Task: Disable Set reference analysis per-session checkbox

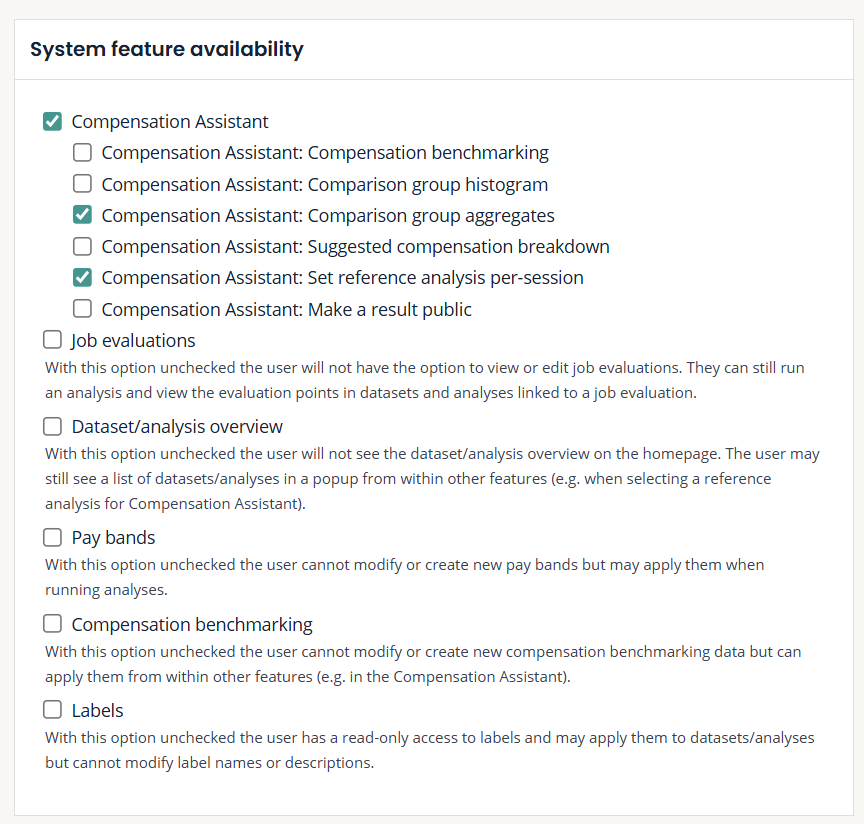Action: [83, 277]
